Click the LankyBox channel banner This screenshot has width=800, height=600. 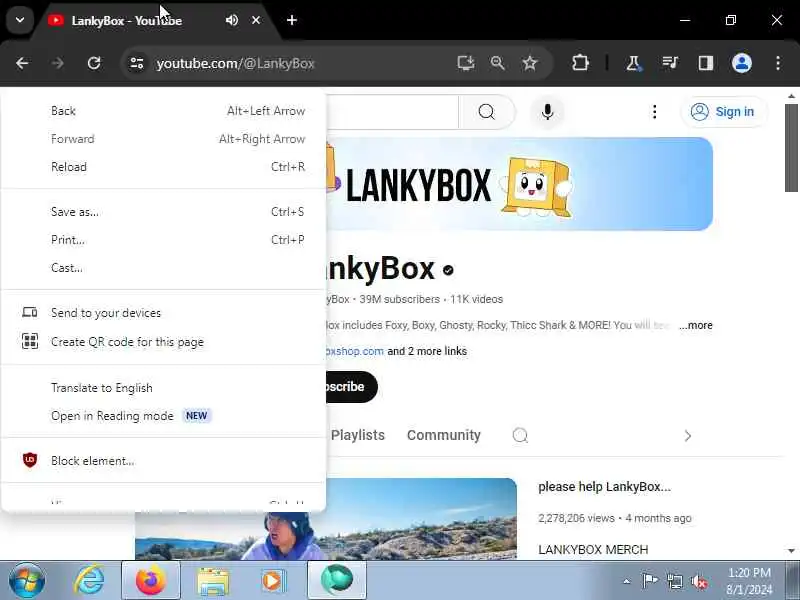point(518,184)
